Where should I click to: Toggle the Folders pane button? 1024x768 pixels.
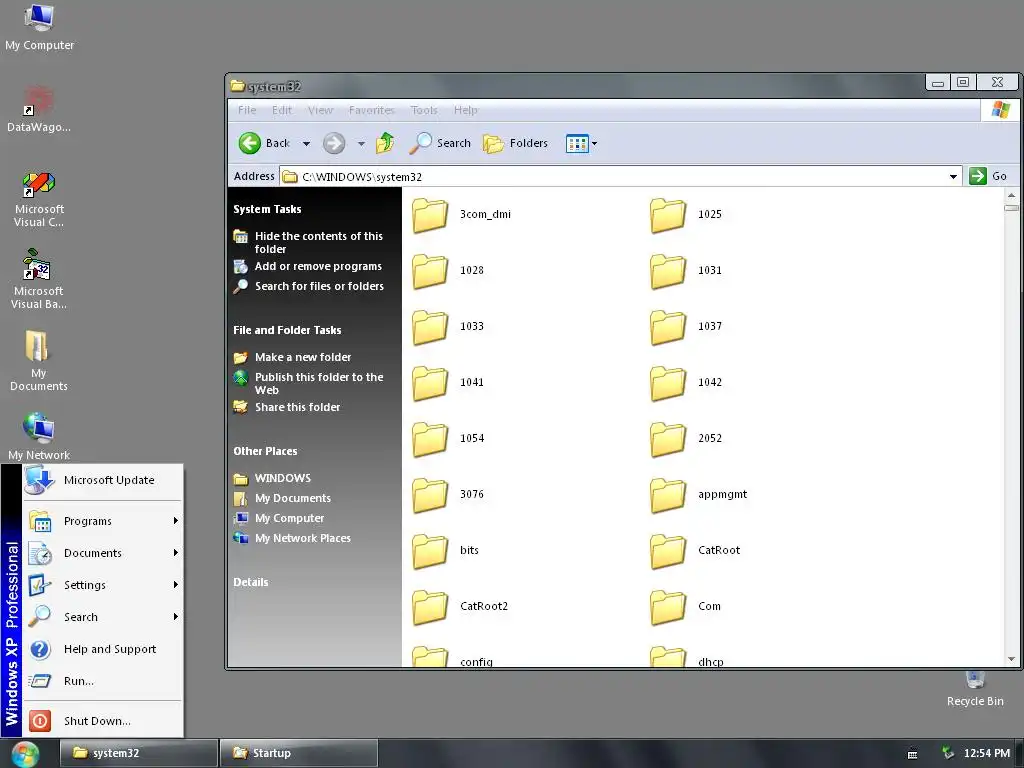[515, 143]
